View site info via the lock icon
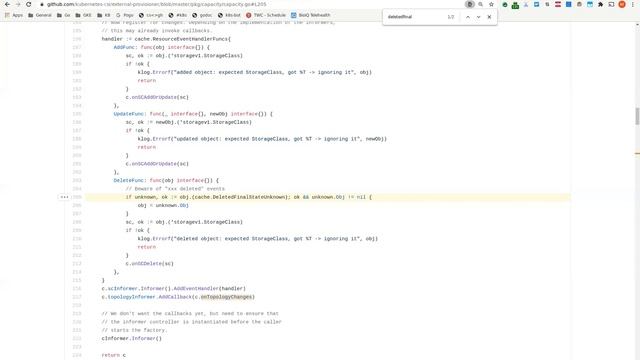The height and width of the screenshot is (360, 640). (42, 4)
